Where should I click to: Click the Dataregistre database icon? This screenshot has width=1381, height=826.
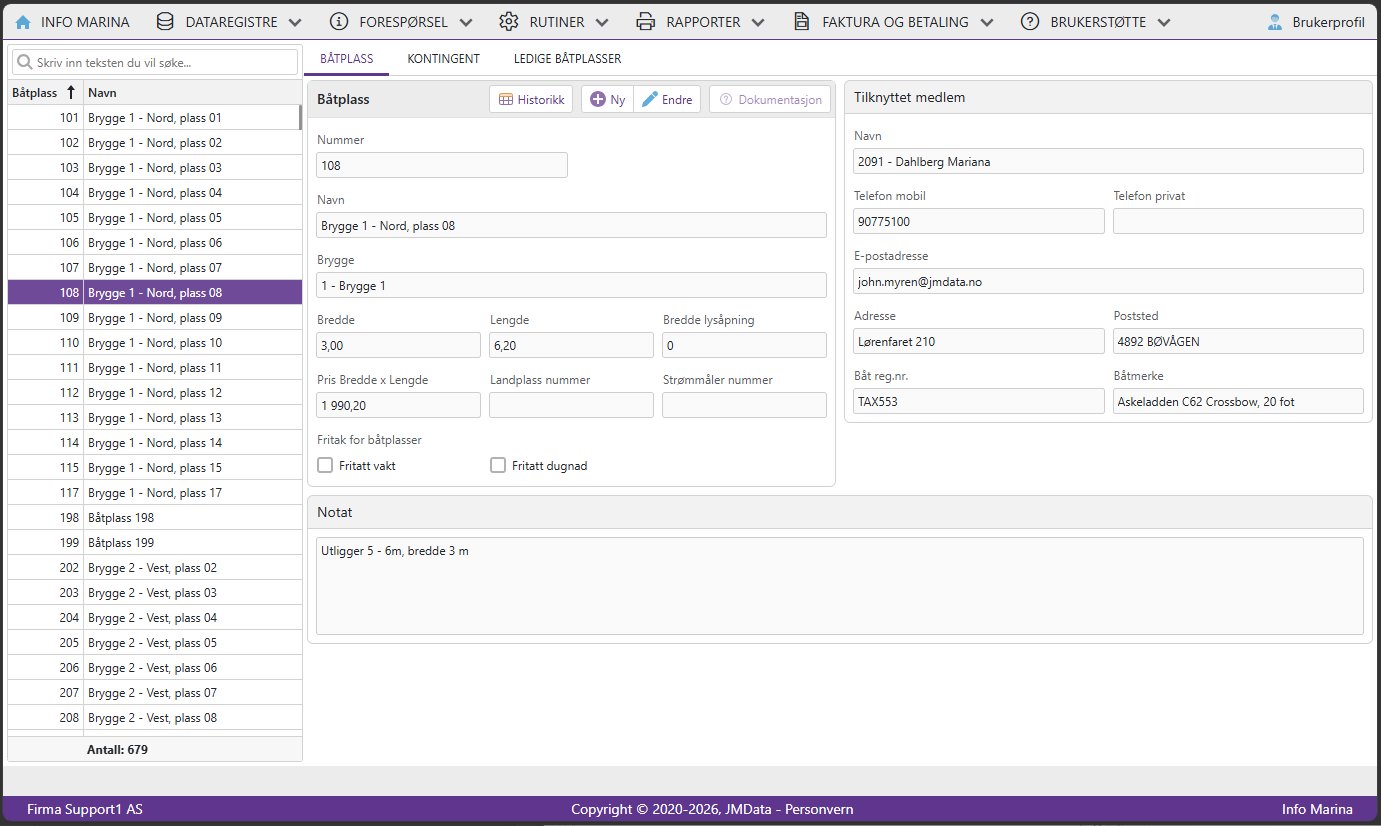[x=165, y=22]
